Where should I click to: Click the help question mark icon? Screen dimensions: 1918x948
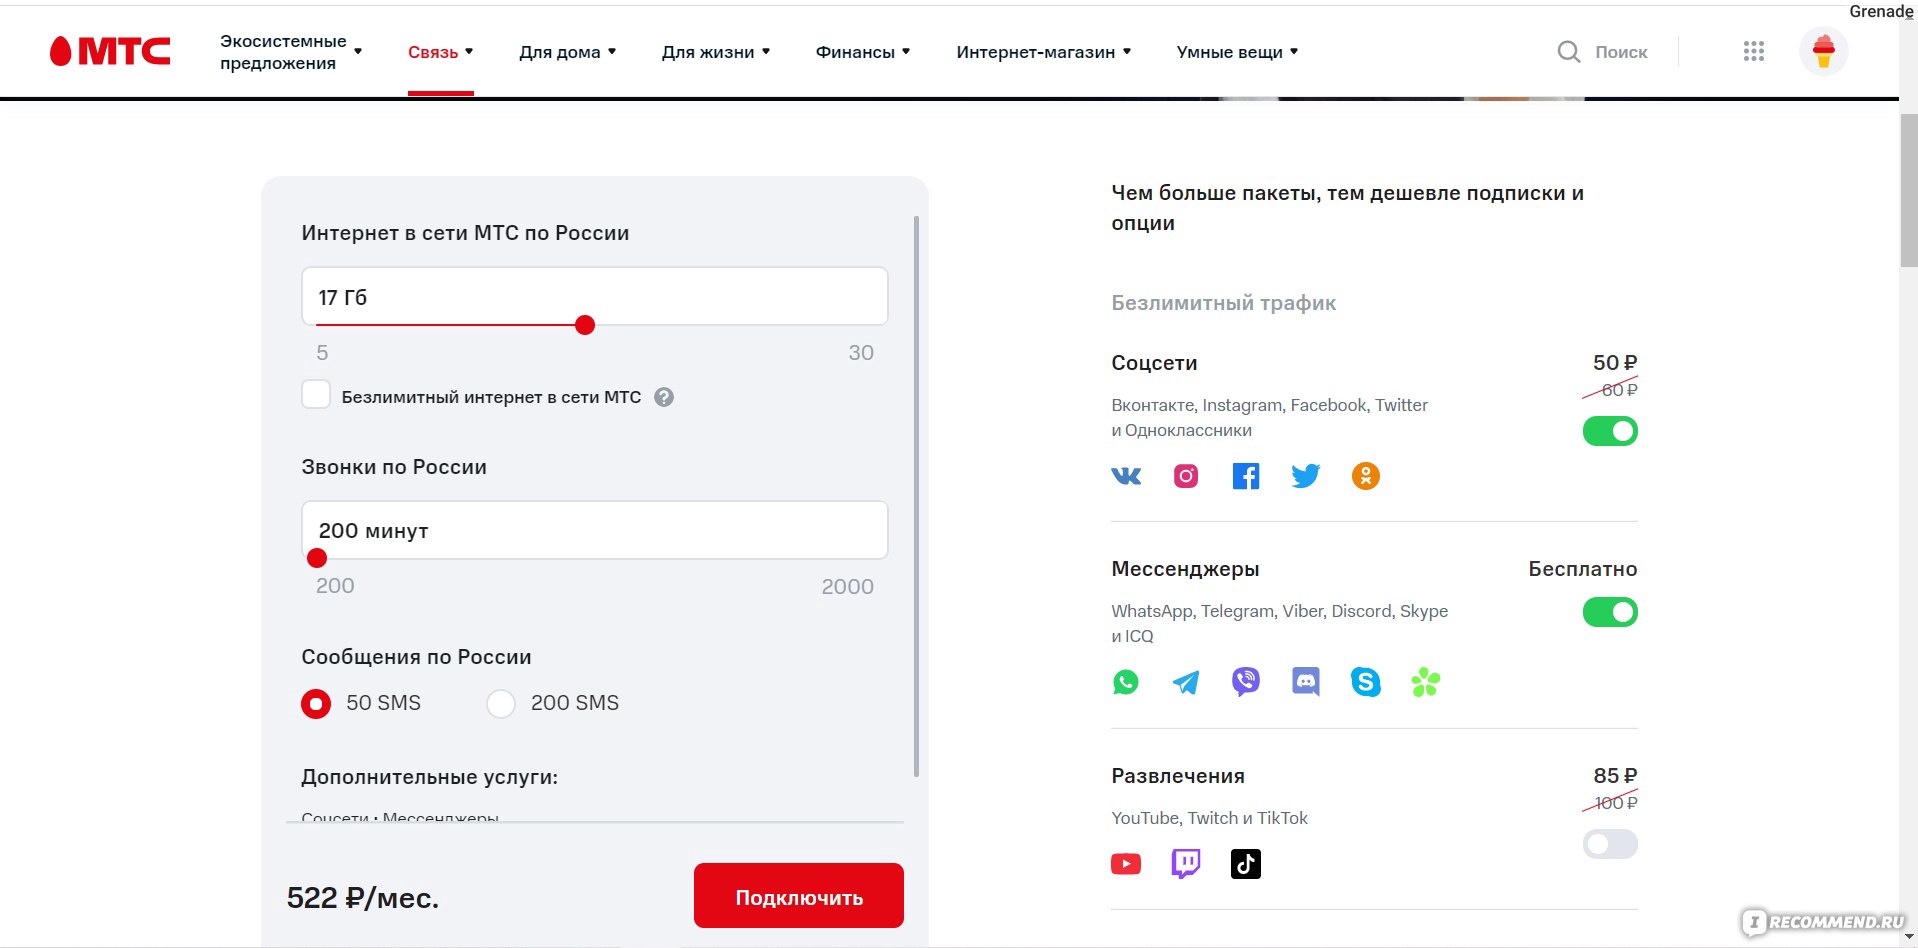pyautogui.click(x=664, y=397)
